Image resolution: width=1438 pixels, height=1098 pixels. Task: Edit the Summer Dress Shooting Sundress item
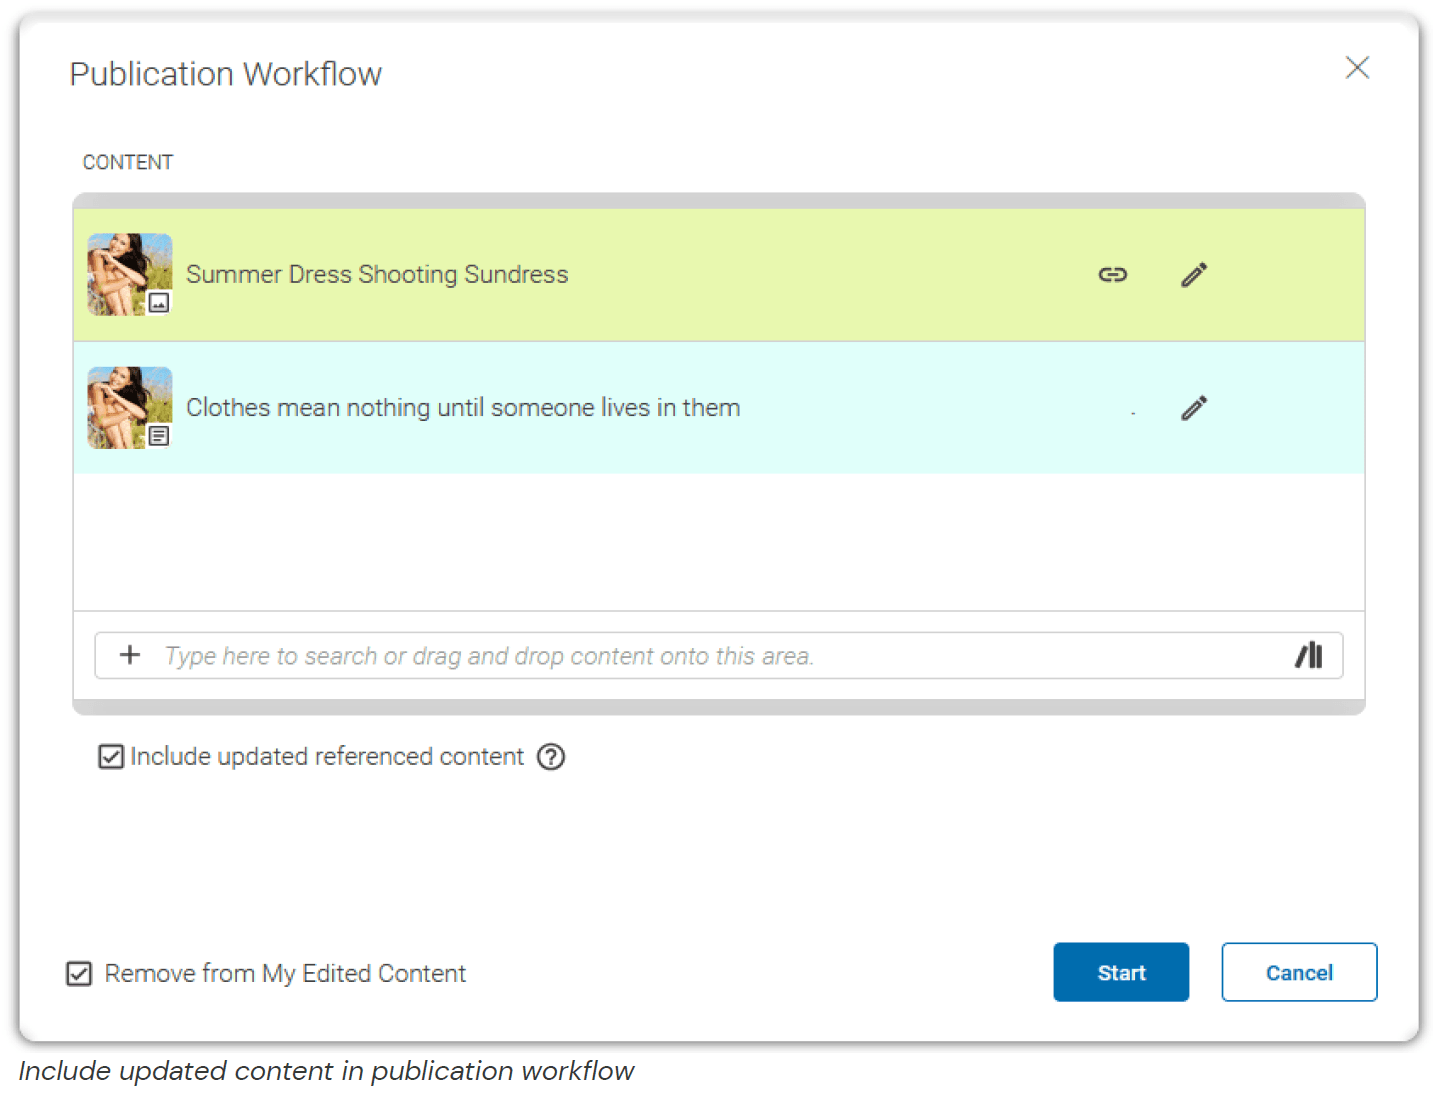(1194, 275)
